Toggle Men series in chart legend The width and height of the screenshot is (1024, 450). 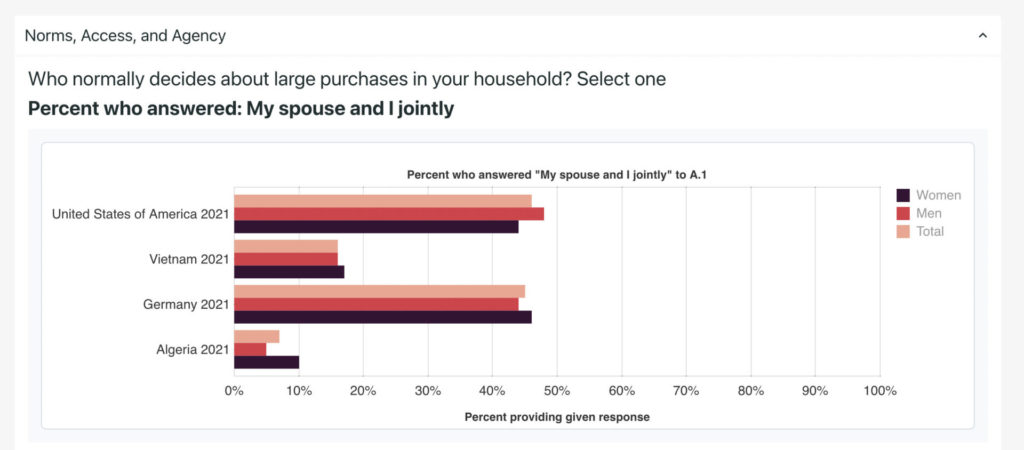click(x=928, y=213)
